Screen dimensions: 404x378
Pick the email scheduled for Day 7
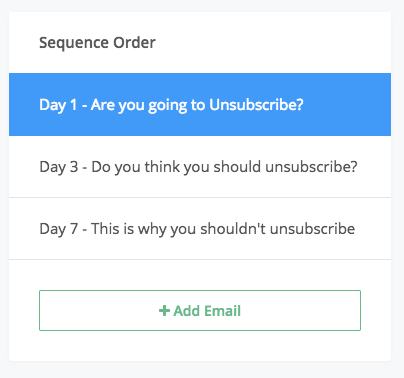pos(200,229)
